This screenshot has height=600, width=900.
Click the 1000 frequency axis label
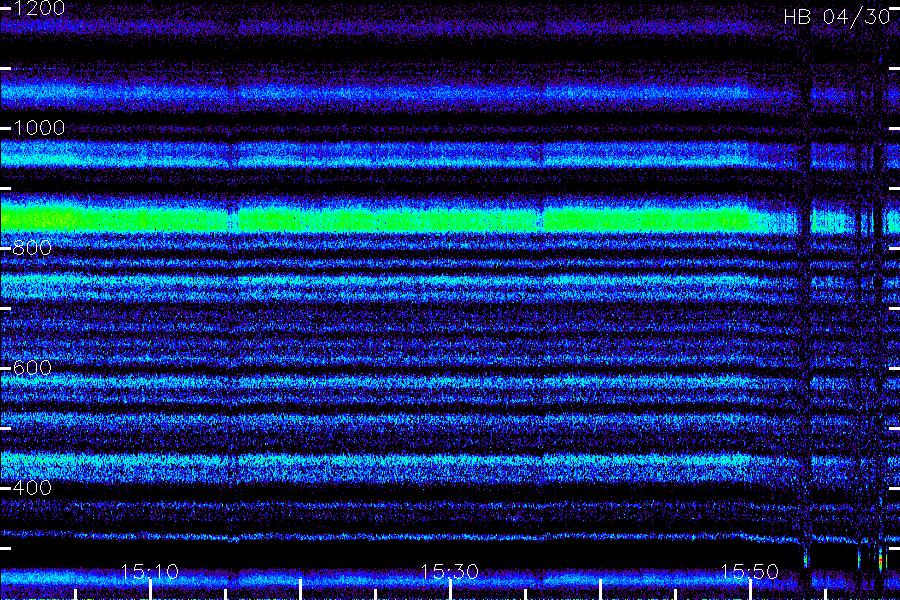(38, 127)
